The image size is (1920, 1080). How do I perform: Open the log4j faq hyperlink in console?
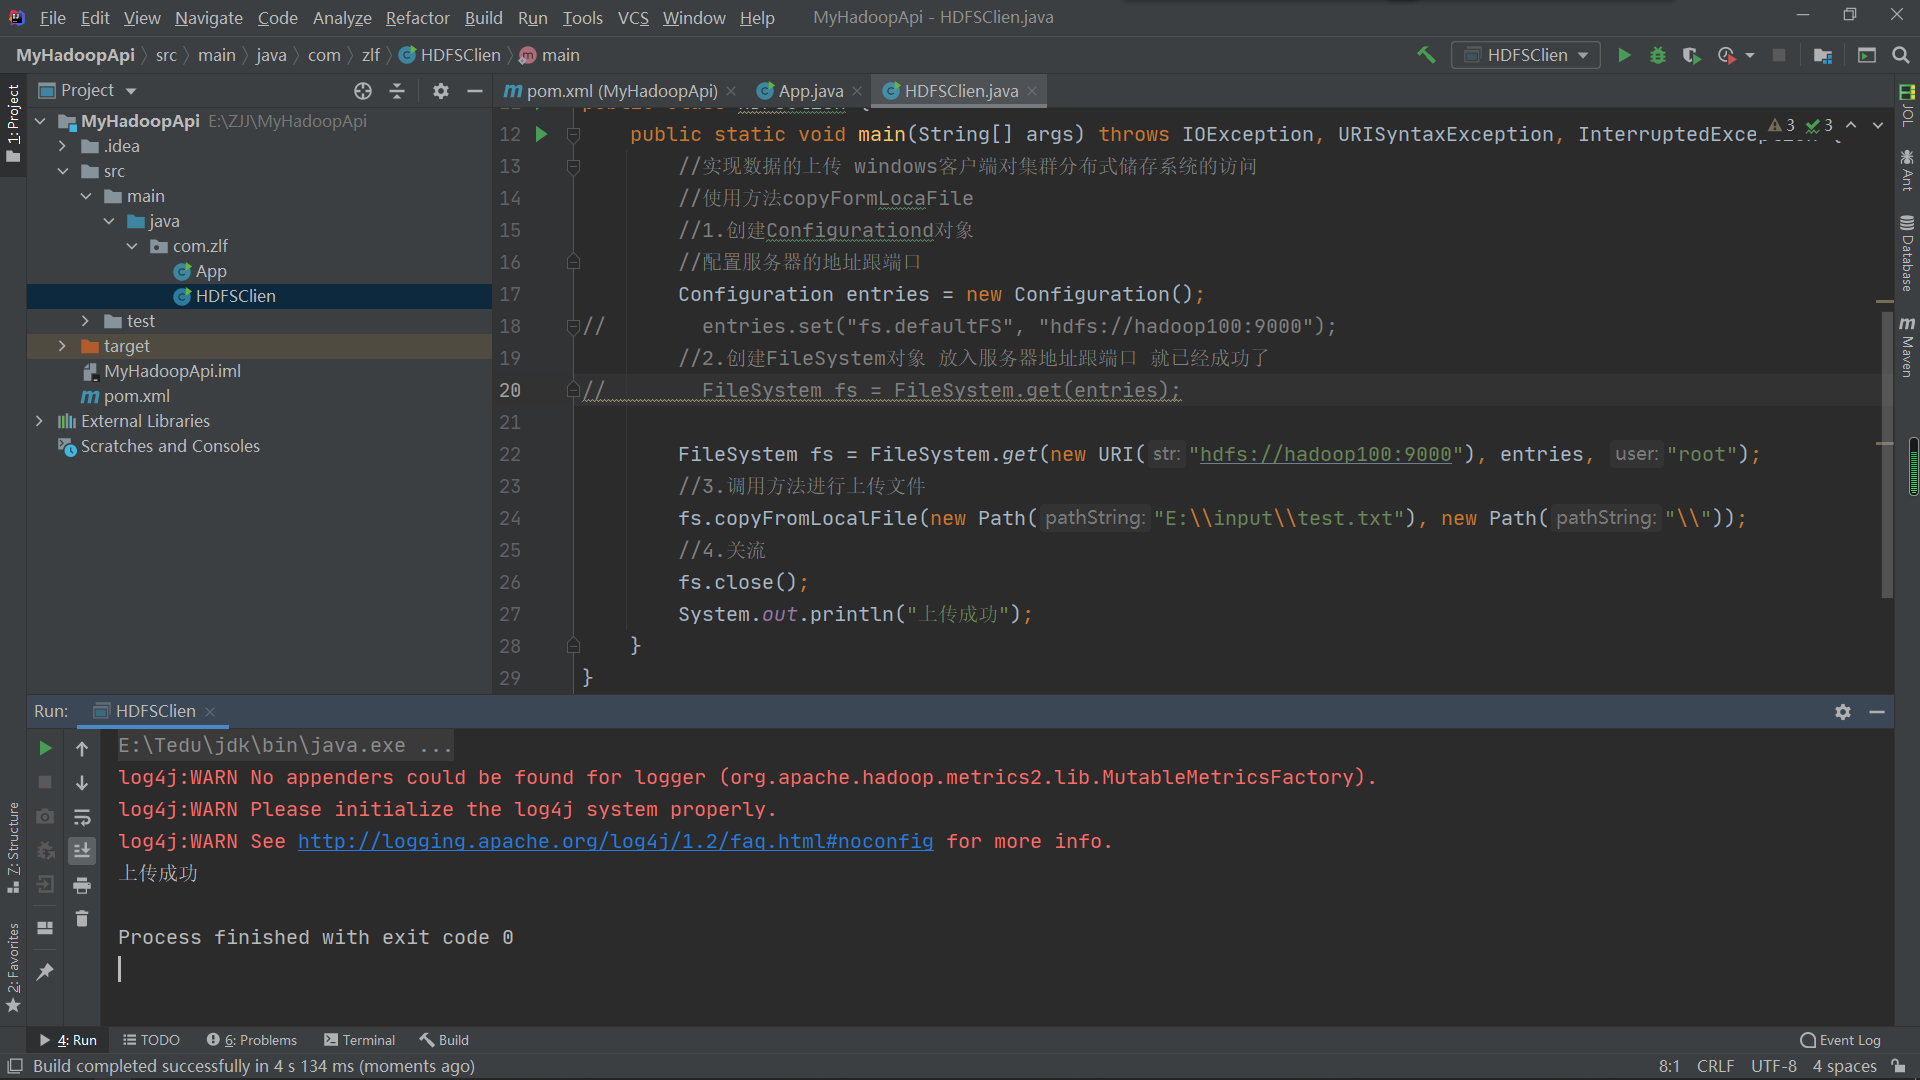click(615, 842)
